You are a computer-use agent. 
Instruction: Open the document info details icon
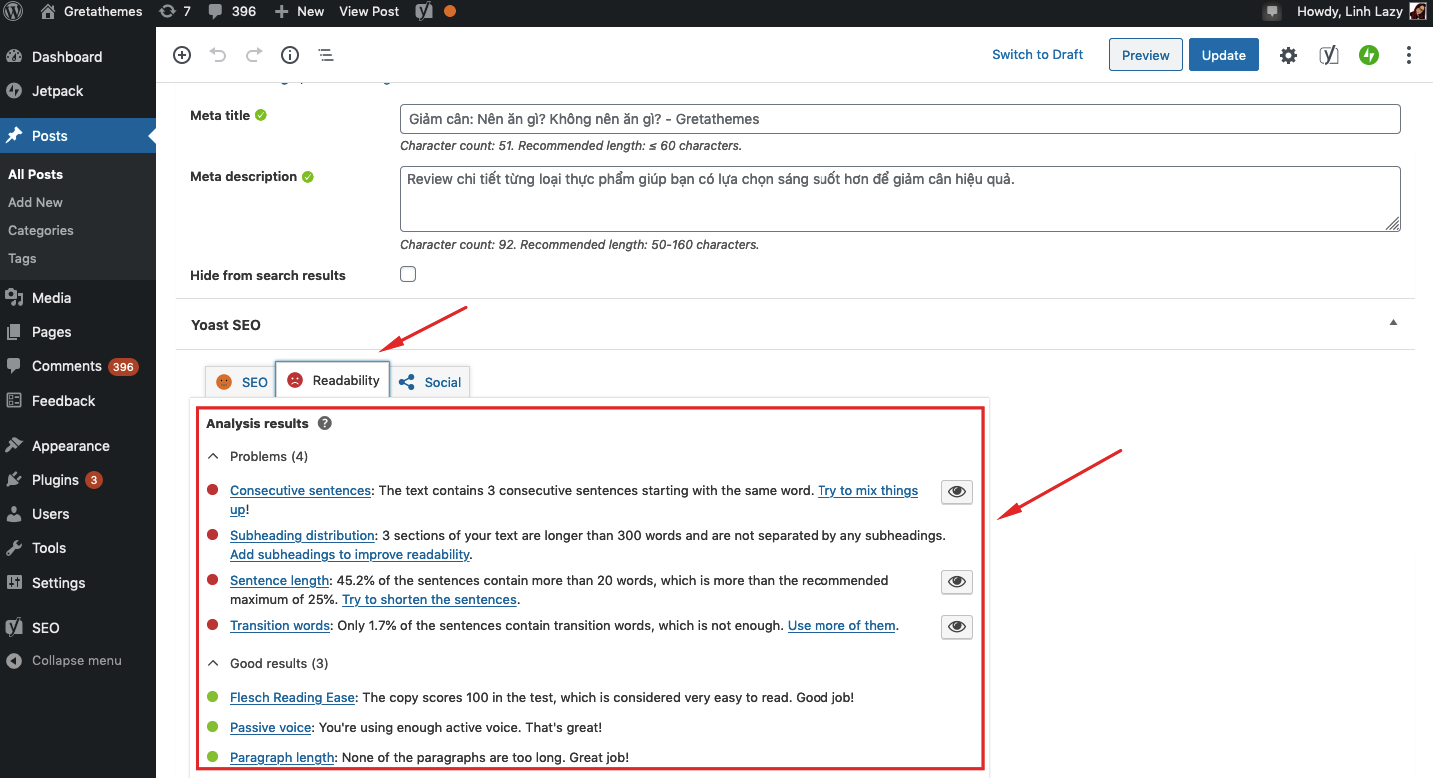[290, 55]
